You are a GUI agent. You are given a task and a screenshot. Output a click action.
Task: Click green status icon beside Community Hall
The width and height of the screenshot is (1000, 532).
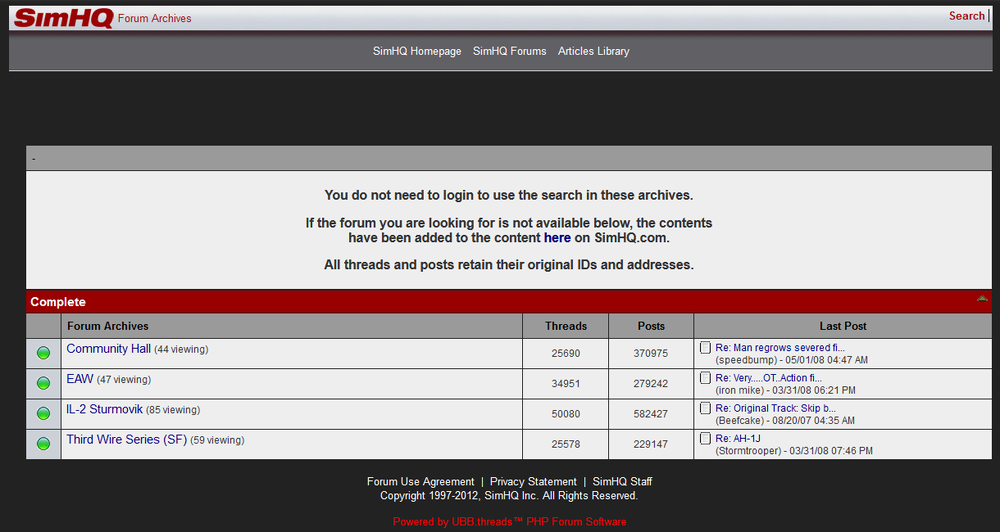click(x=43, y=353)
